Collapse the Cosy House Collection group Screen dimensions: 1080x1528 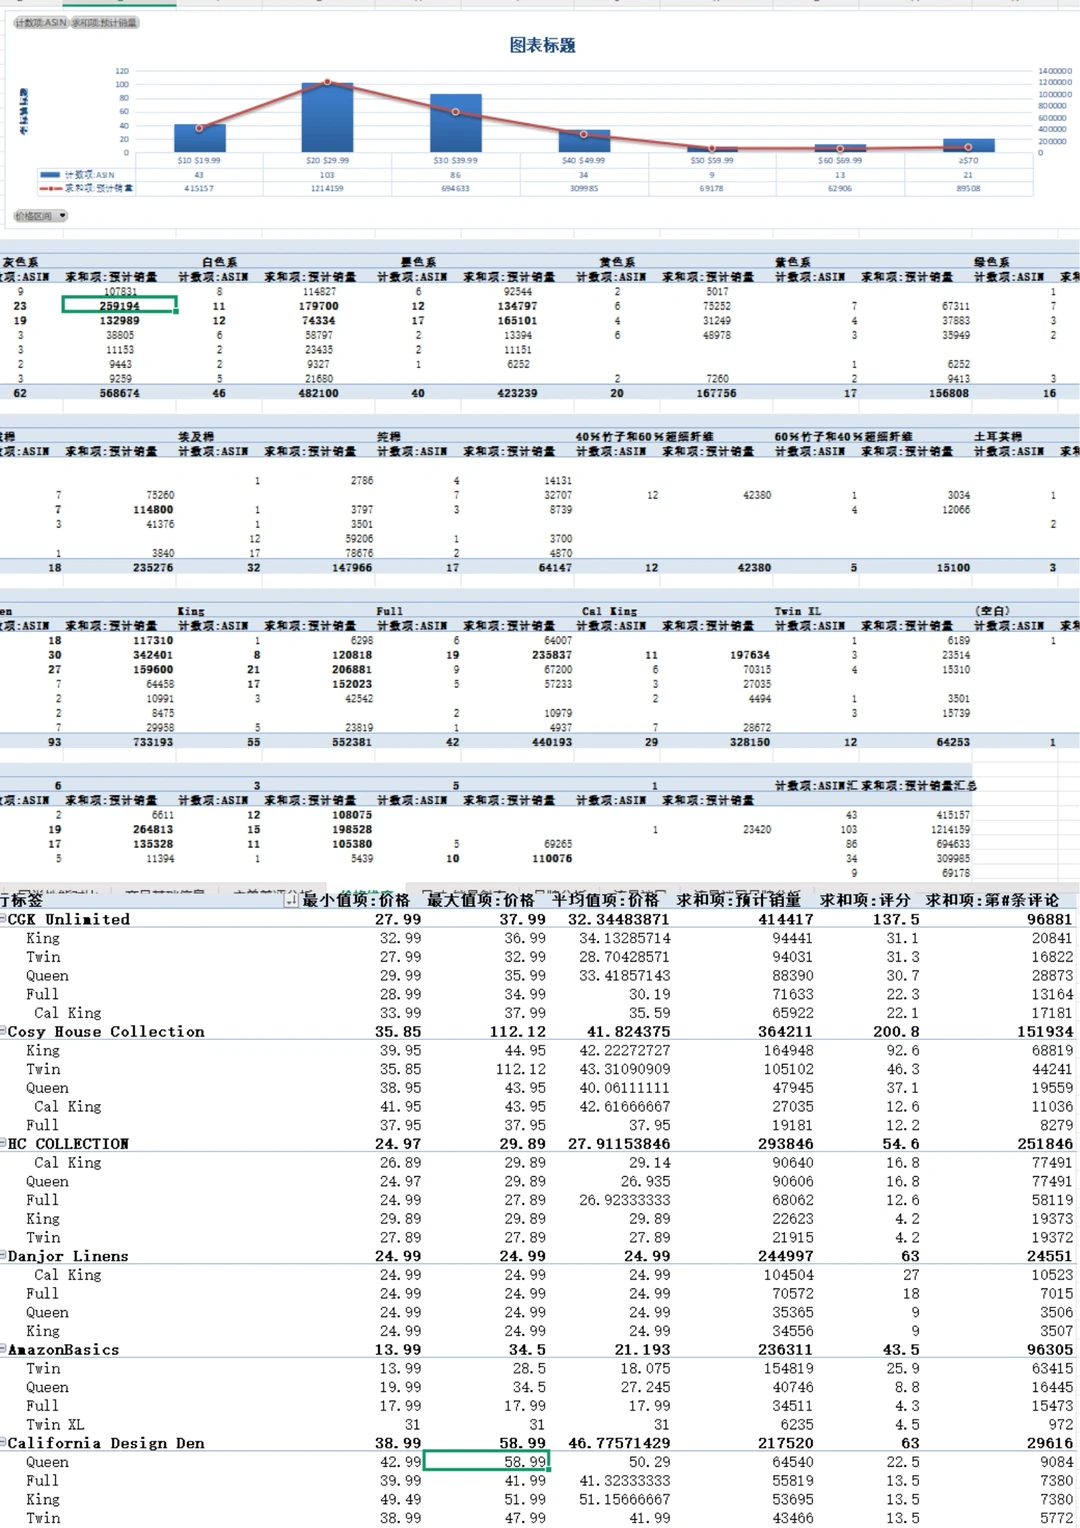(x=3, y=1031)
